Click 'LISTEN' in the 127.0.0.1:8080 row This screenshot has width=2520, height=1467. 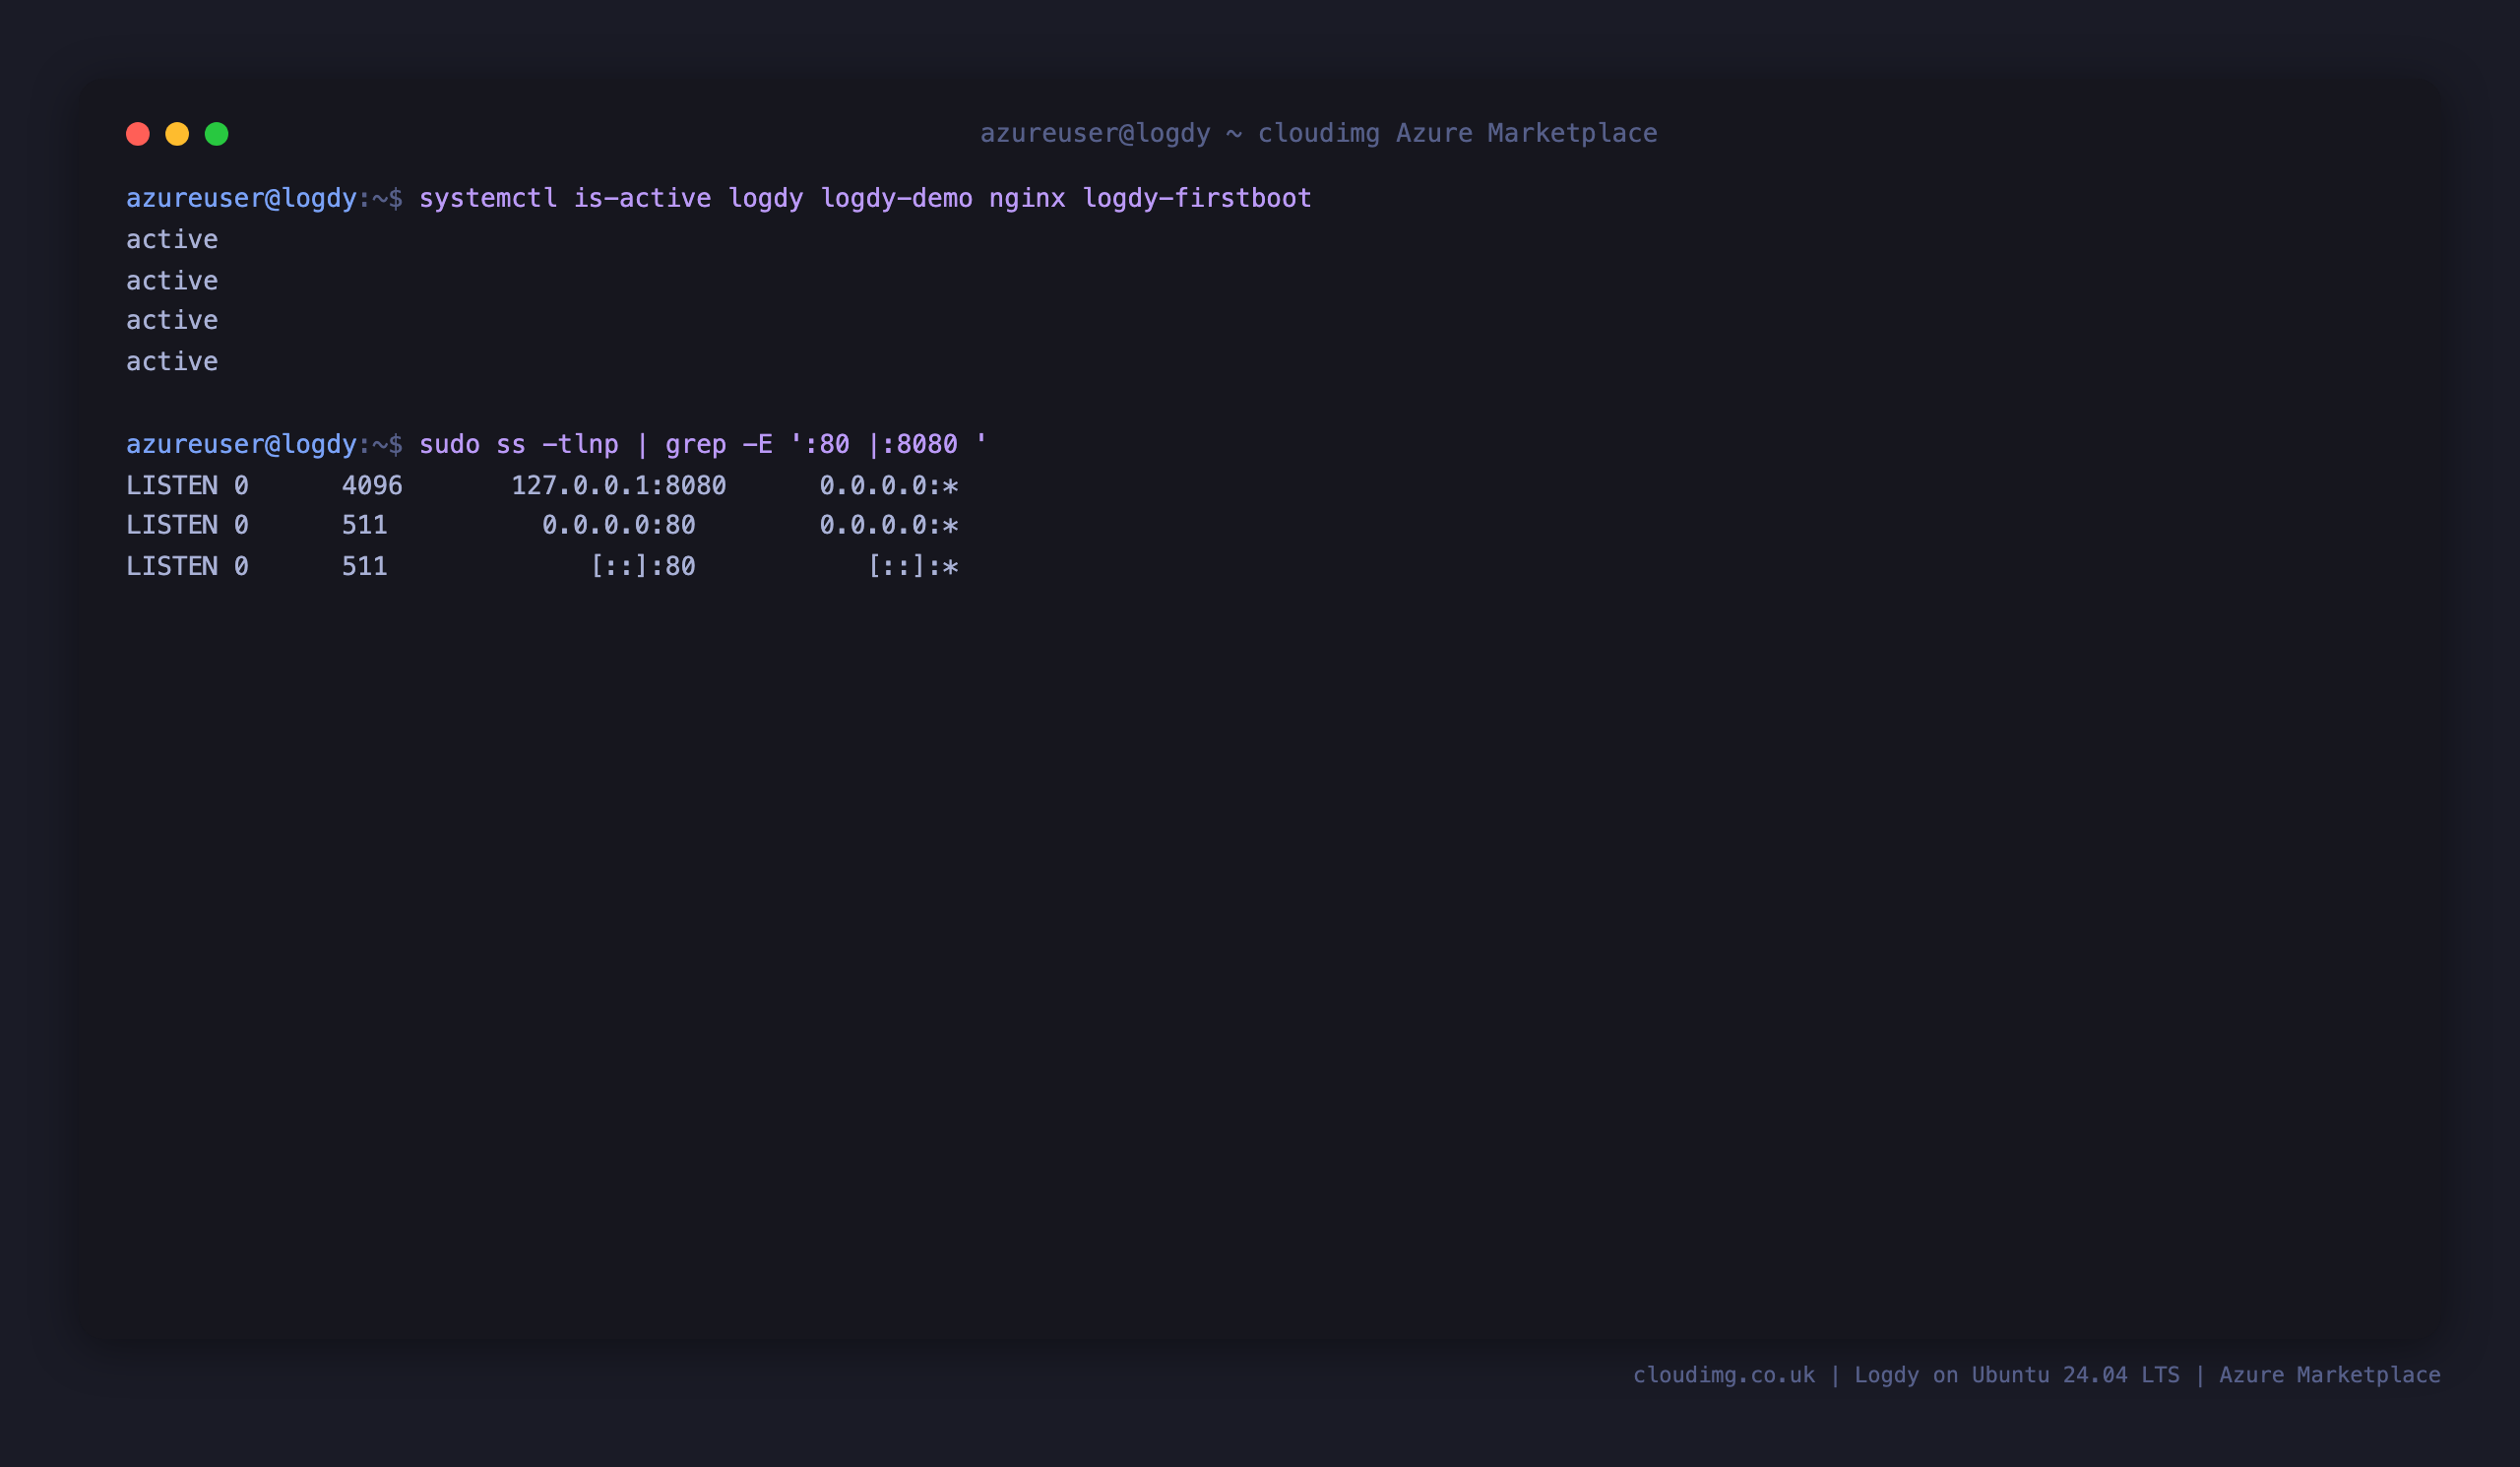172,486
